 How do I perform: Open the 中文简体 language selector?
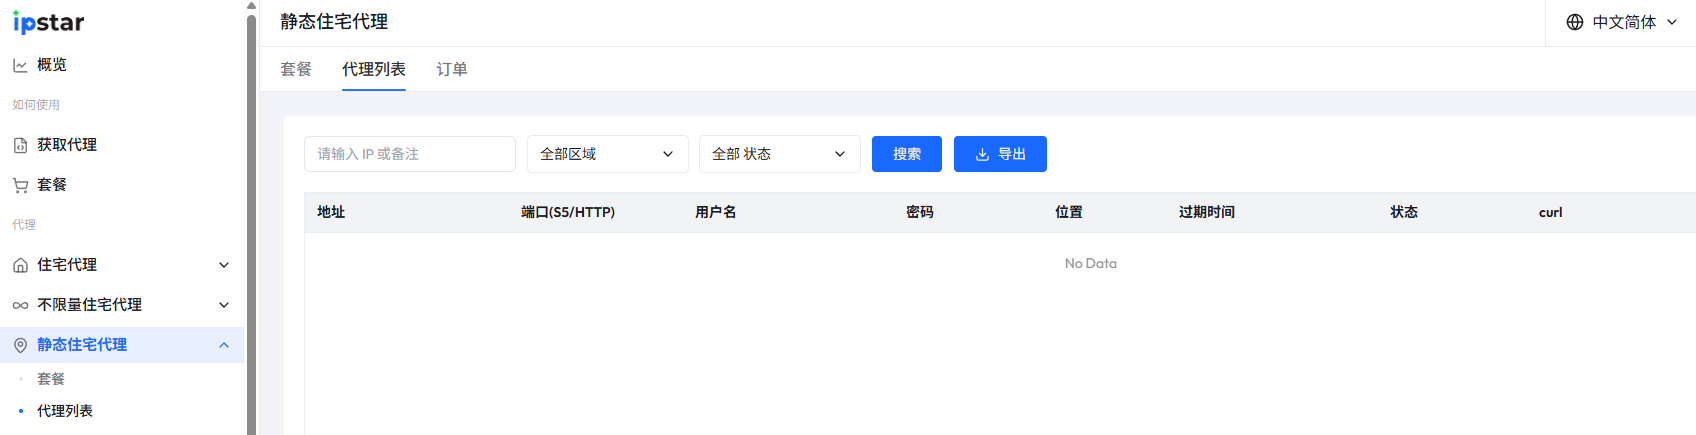pos(1623,22)
